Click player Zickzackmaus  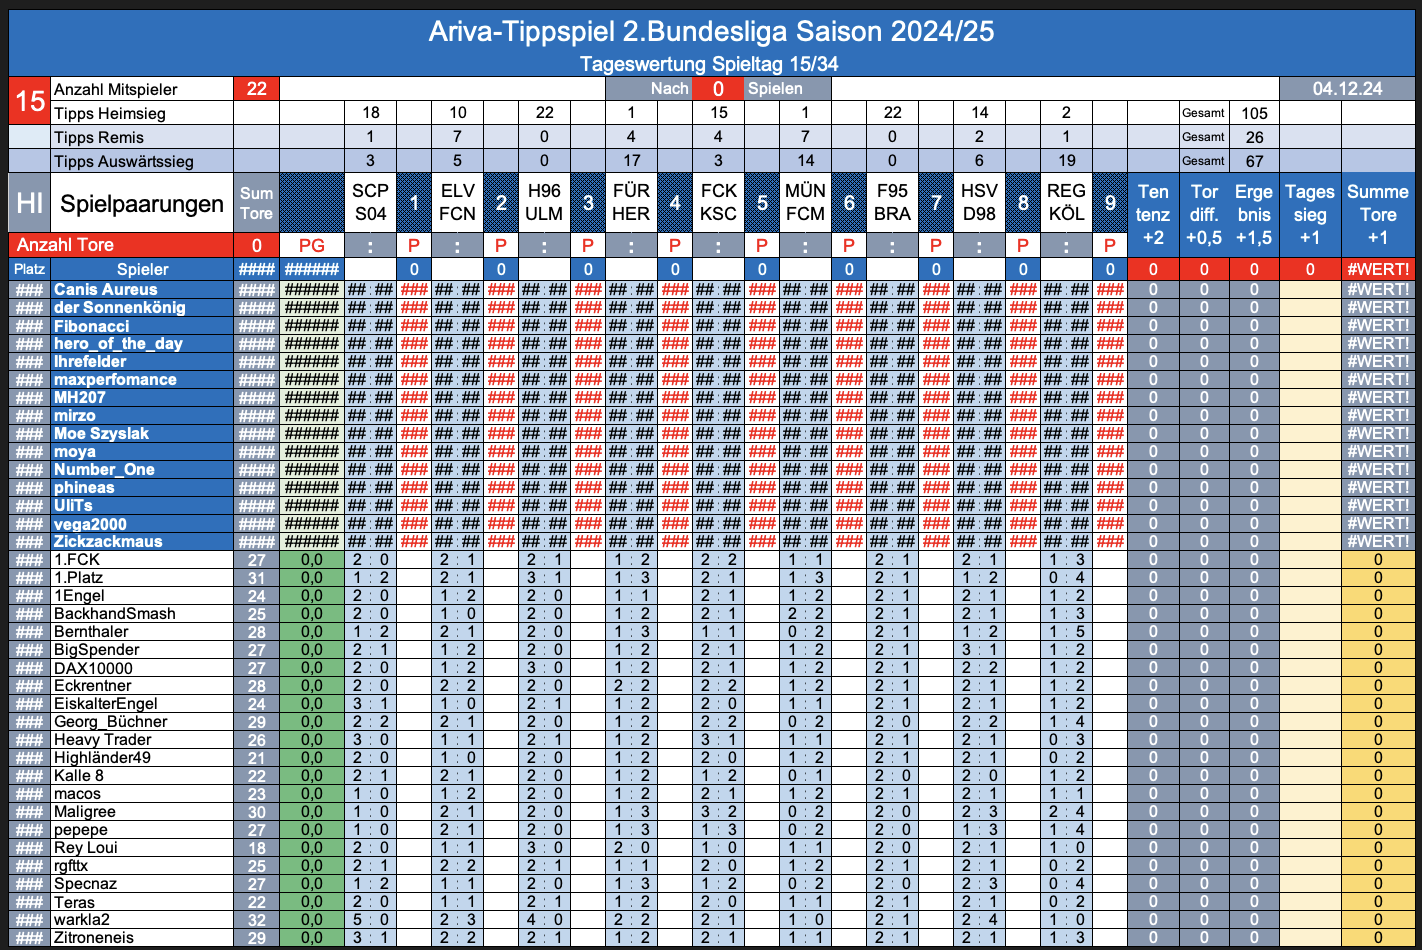click(x=108, y=541)
